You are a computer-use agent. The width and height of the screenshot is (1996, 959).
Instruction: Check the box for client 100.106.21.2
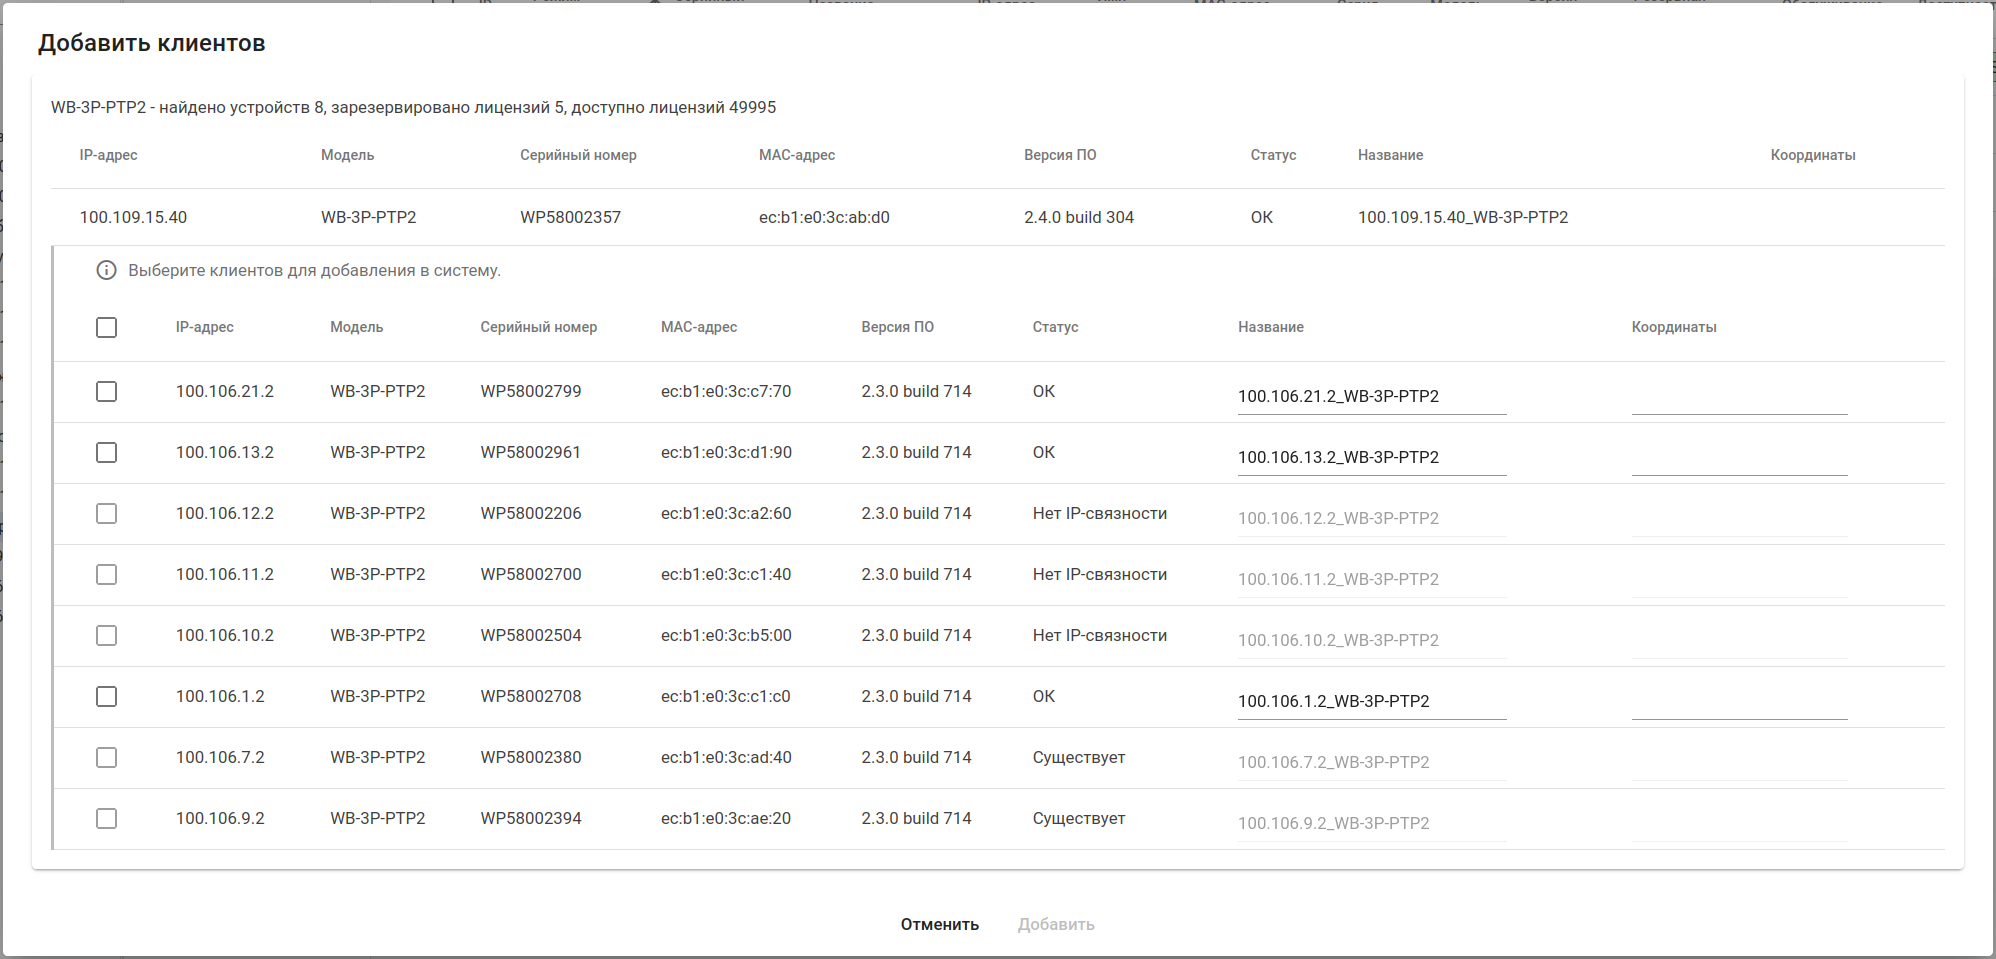pyautogui.click(x=106, y=392)
